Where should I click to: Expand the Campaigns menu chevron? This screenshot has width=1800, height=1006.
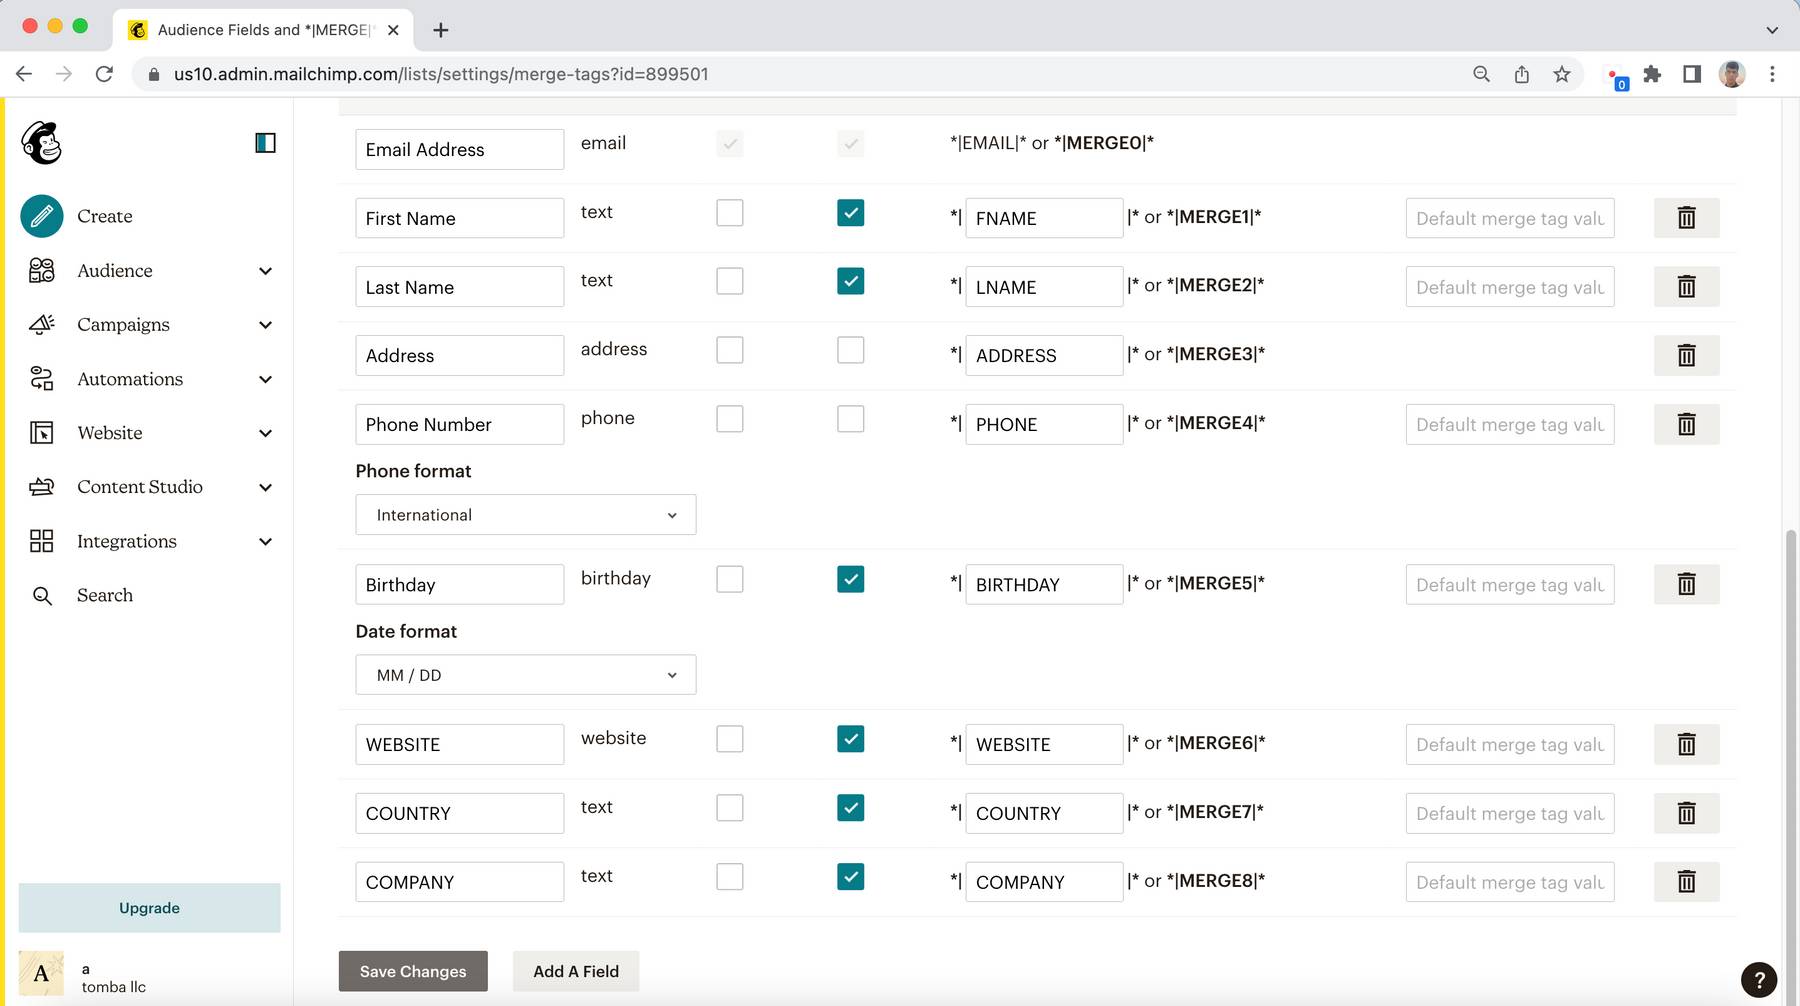coord(265,325)
